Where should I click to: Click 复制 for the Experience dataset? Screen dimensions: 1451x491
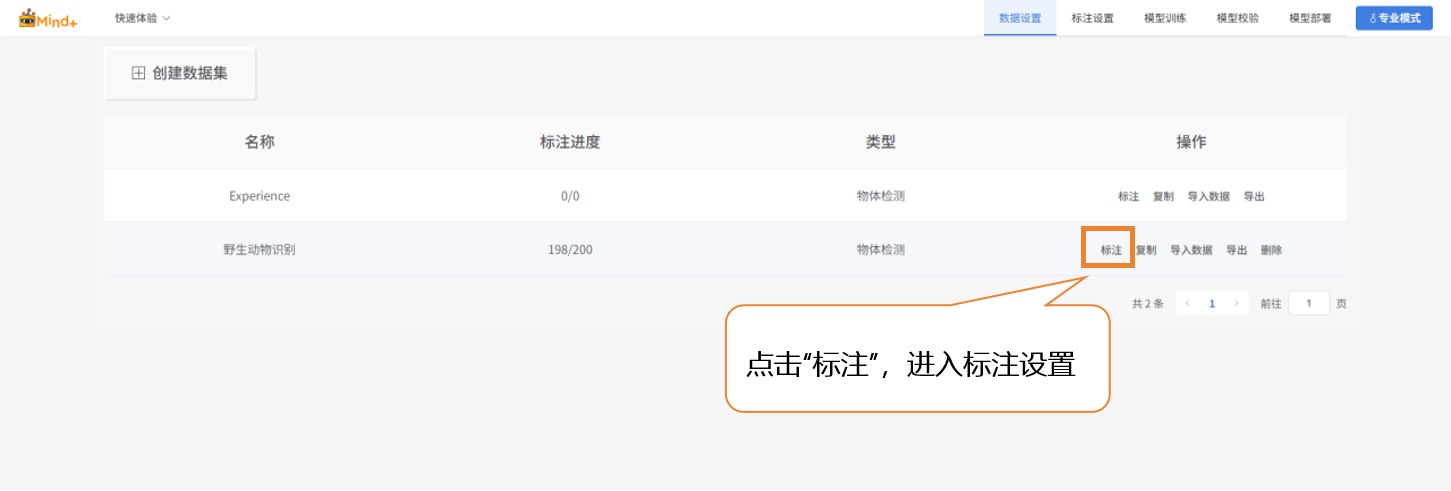pos(1163,196)
